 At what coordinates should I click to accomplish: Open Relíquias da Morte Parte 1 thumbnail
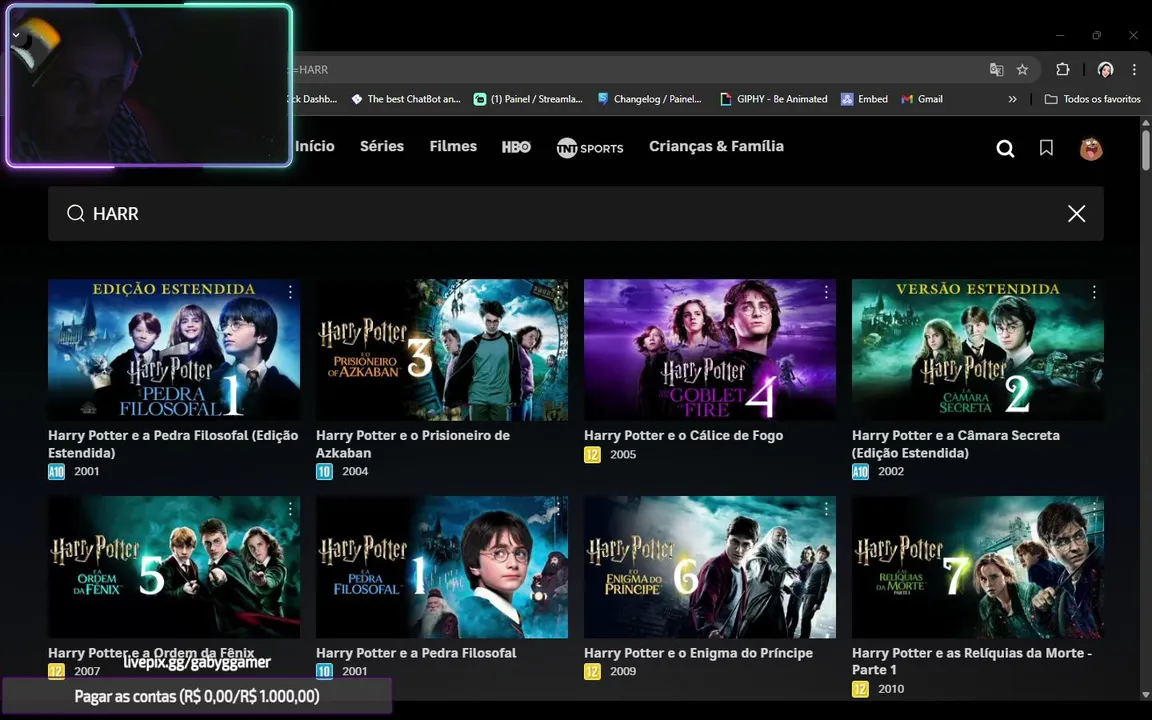[x=978, y=567]
